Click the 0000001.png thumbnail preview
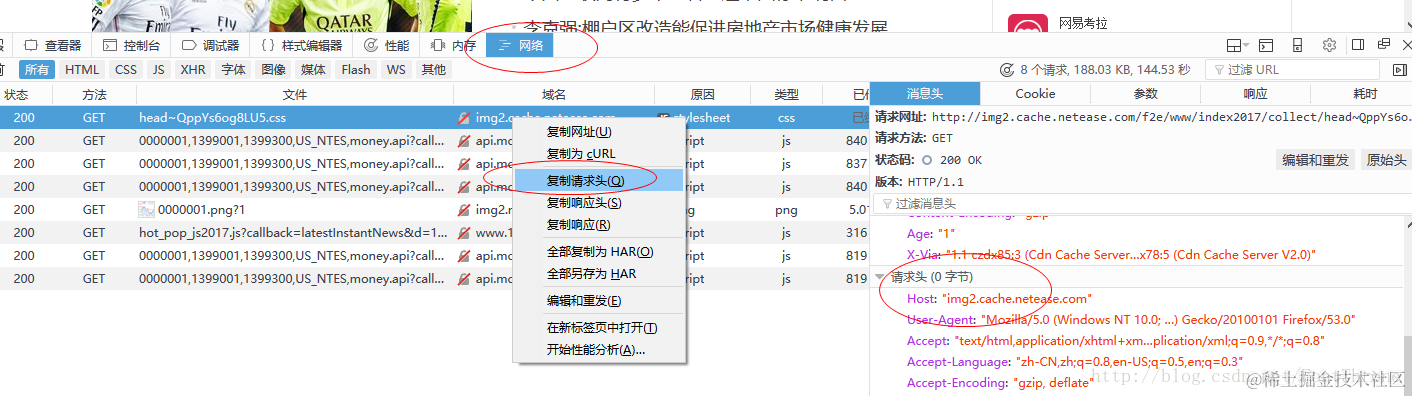1412x396 pixels. (x=146, y=210)
